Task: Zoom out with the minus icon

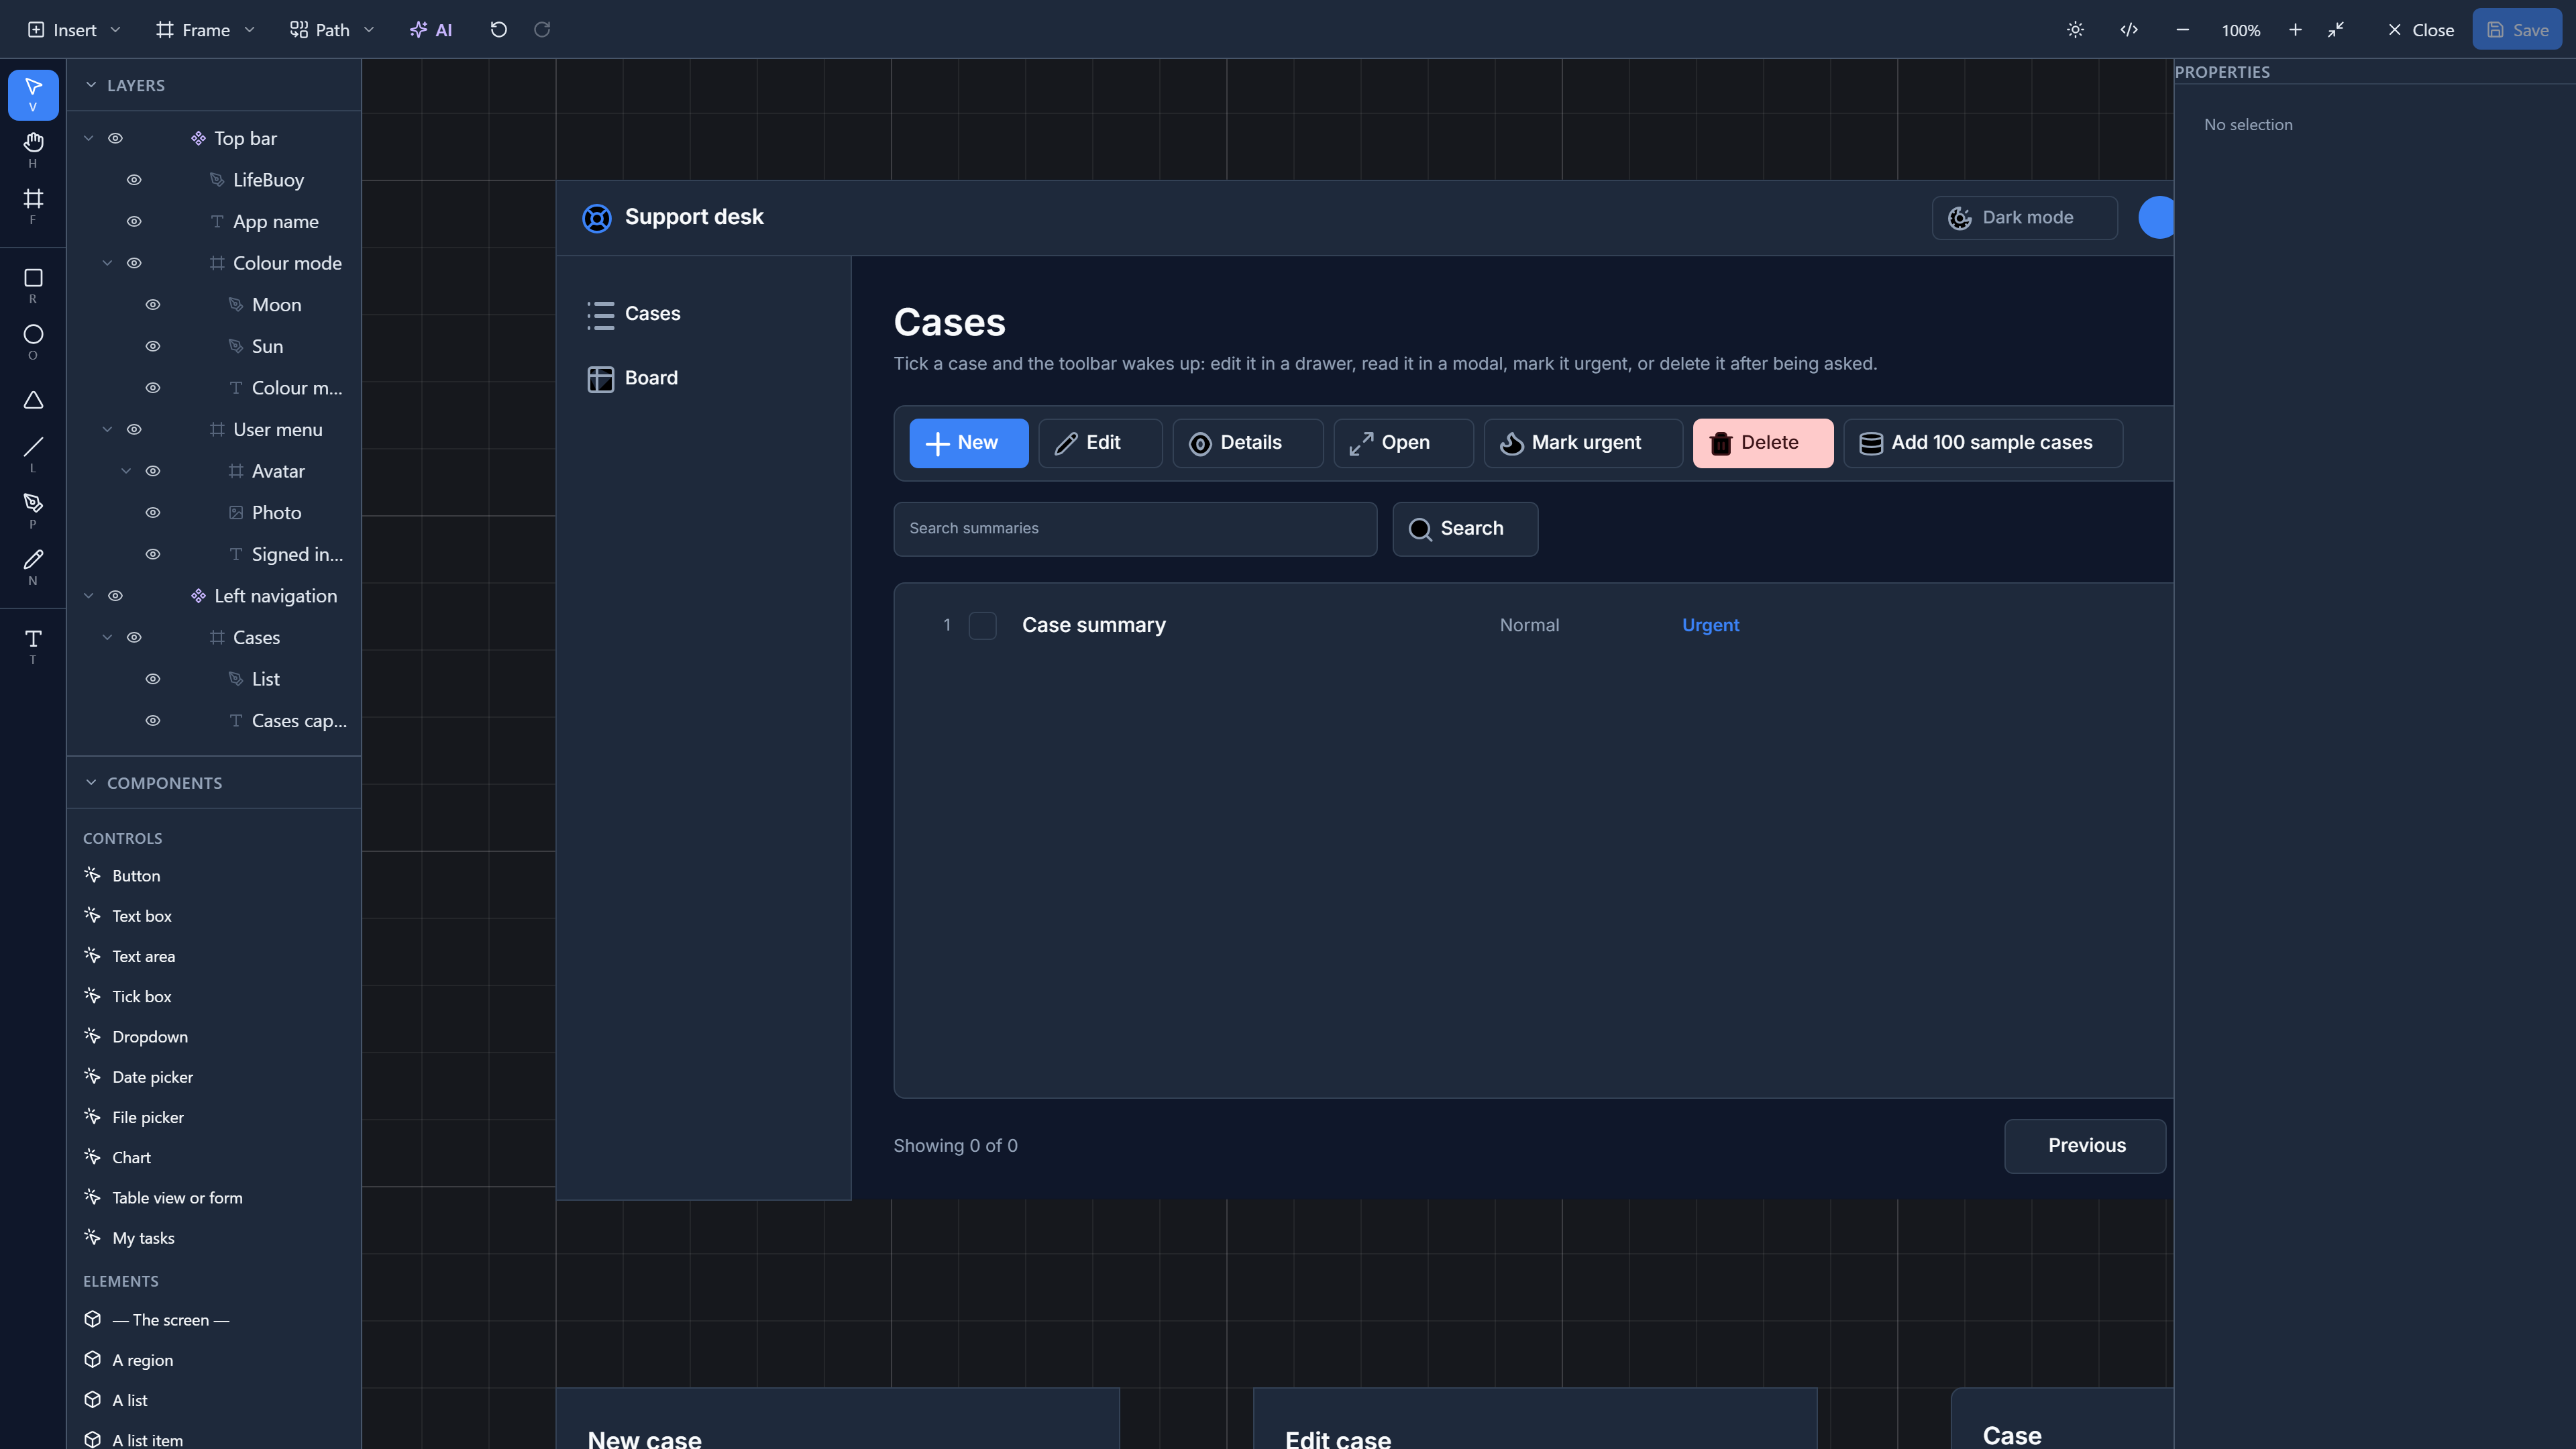Action: pyautogui.click(x=2182, y=30)
